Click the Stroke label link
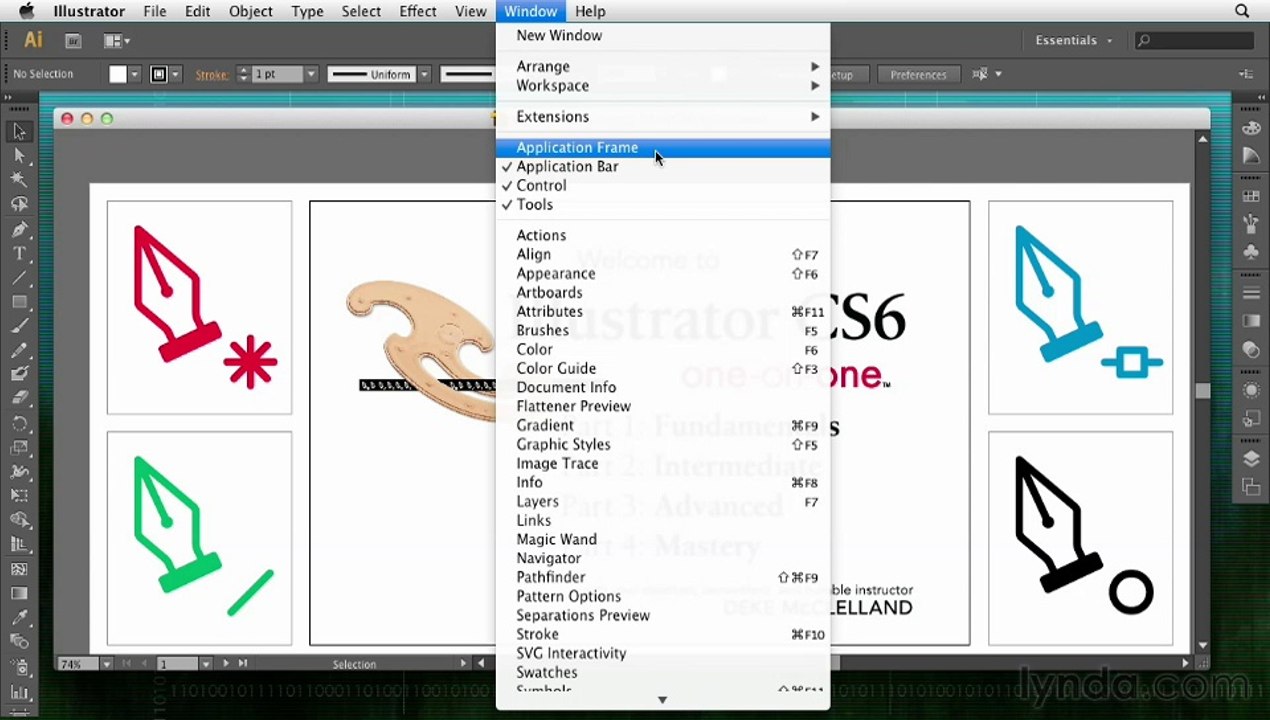 [x=211, y=74]
